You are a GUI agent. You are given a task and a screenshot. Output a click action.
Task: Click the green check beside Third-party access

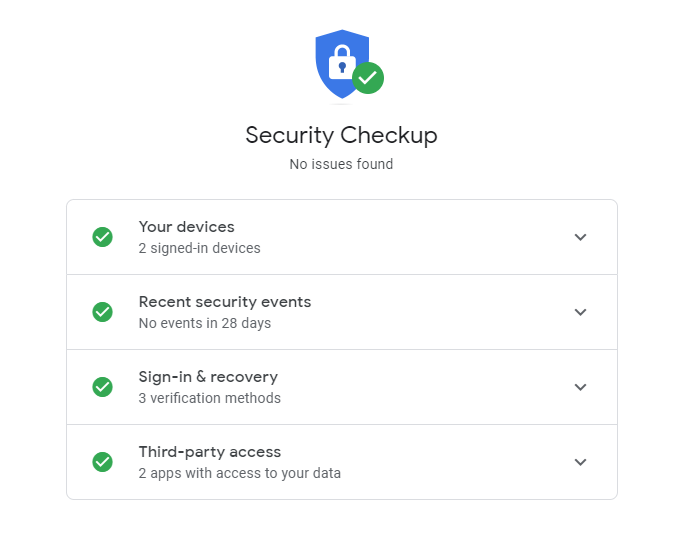pyautogui.click(x=103, y=462)
